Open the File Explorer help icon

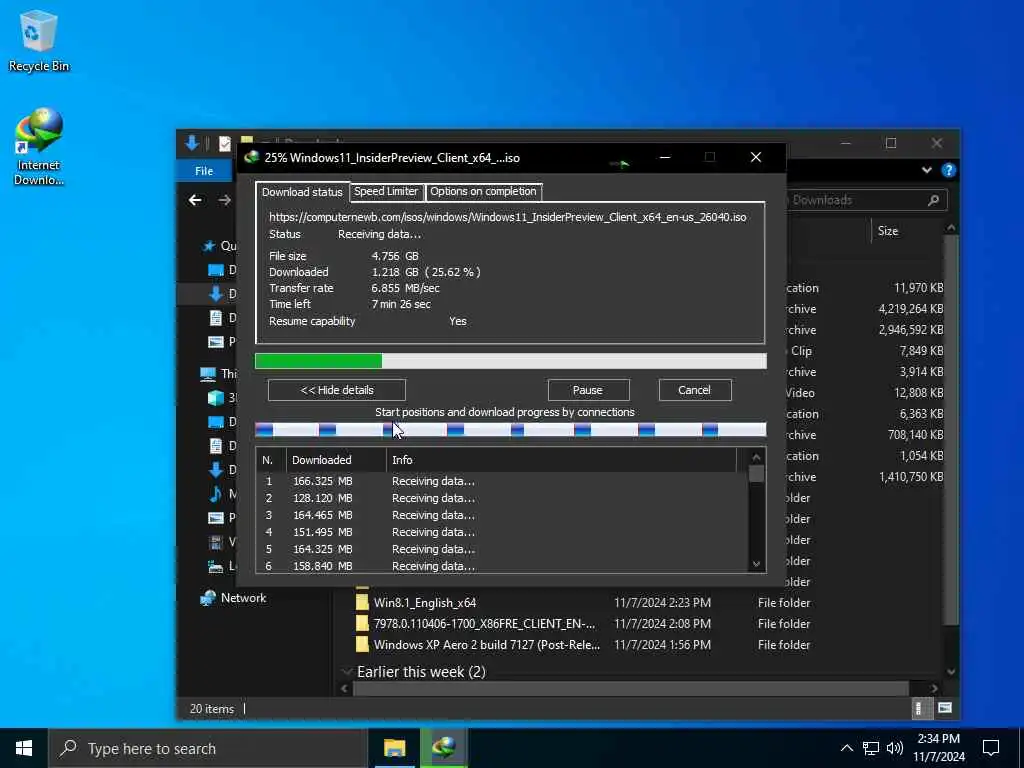point(948,170)
